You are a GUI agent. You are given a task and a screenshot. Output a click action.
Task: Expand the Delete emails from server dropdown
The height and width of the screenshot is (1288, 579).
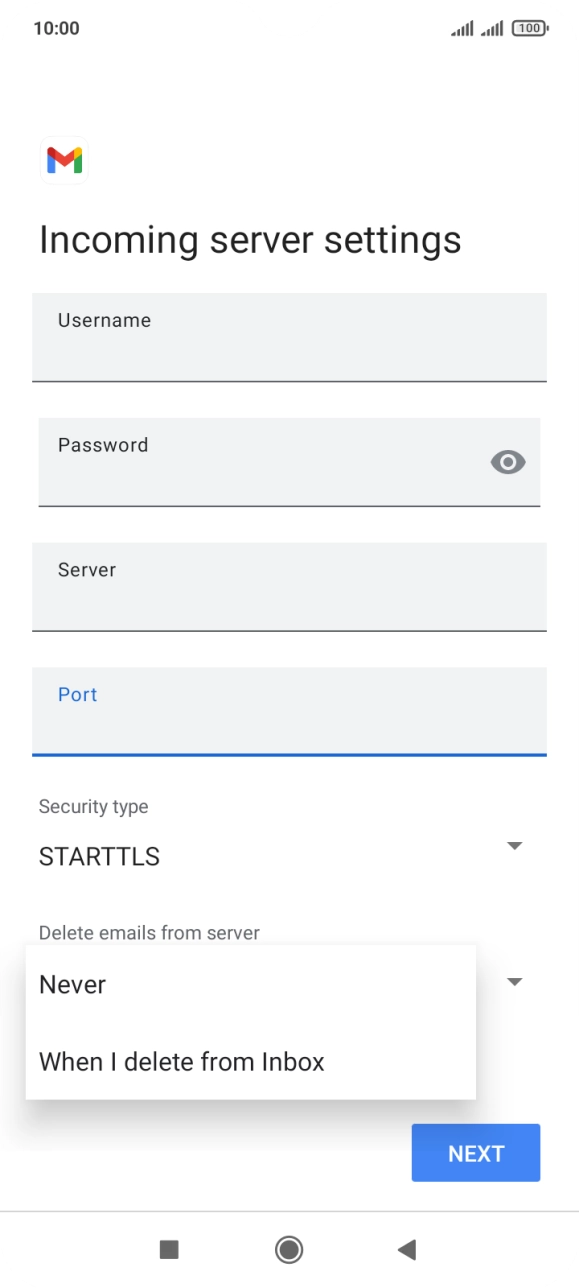point(514,981)
